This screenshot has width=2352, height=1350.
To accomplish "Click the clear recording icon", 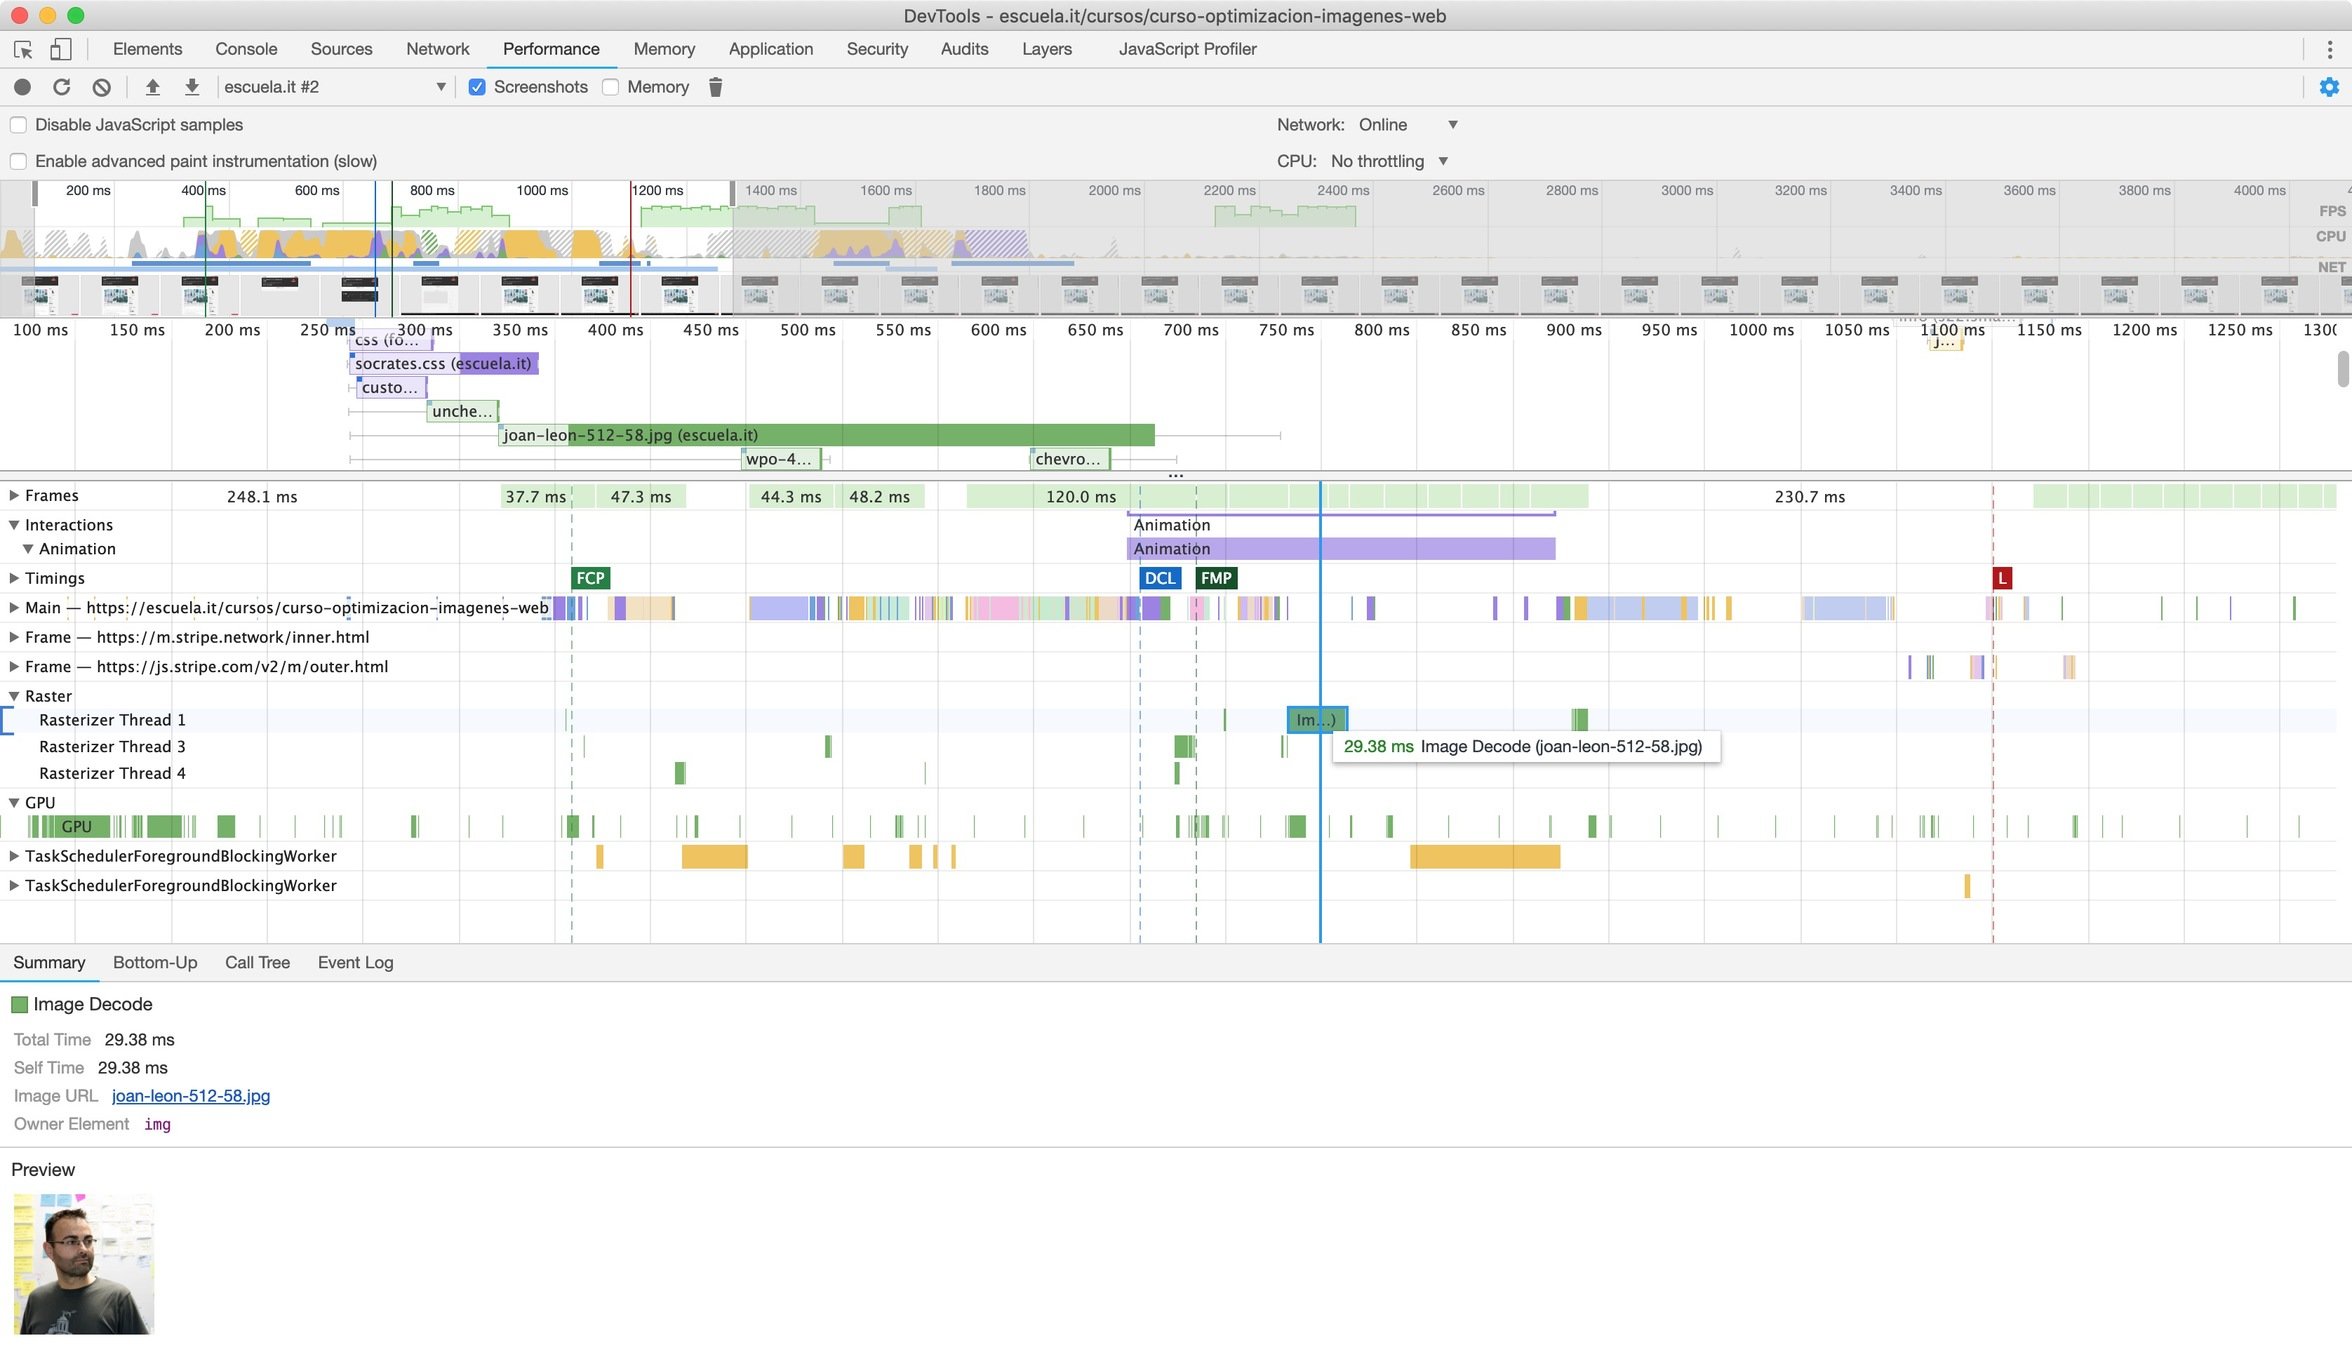I will coord(101,87).
